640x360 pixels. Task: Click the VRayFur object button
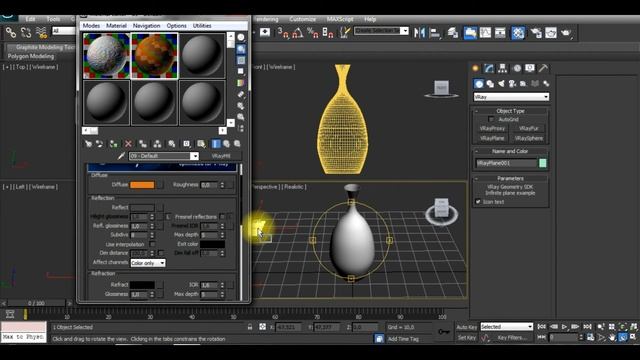(529, 128)
